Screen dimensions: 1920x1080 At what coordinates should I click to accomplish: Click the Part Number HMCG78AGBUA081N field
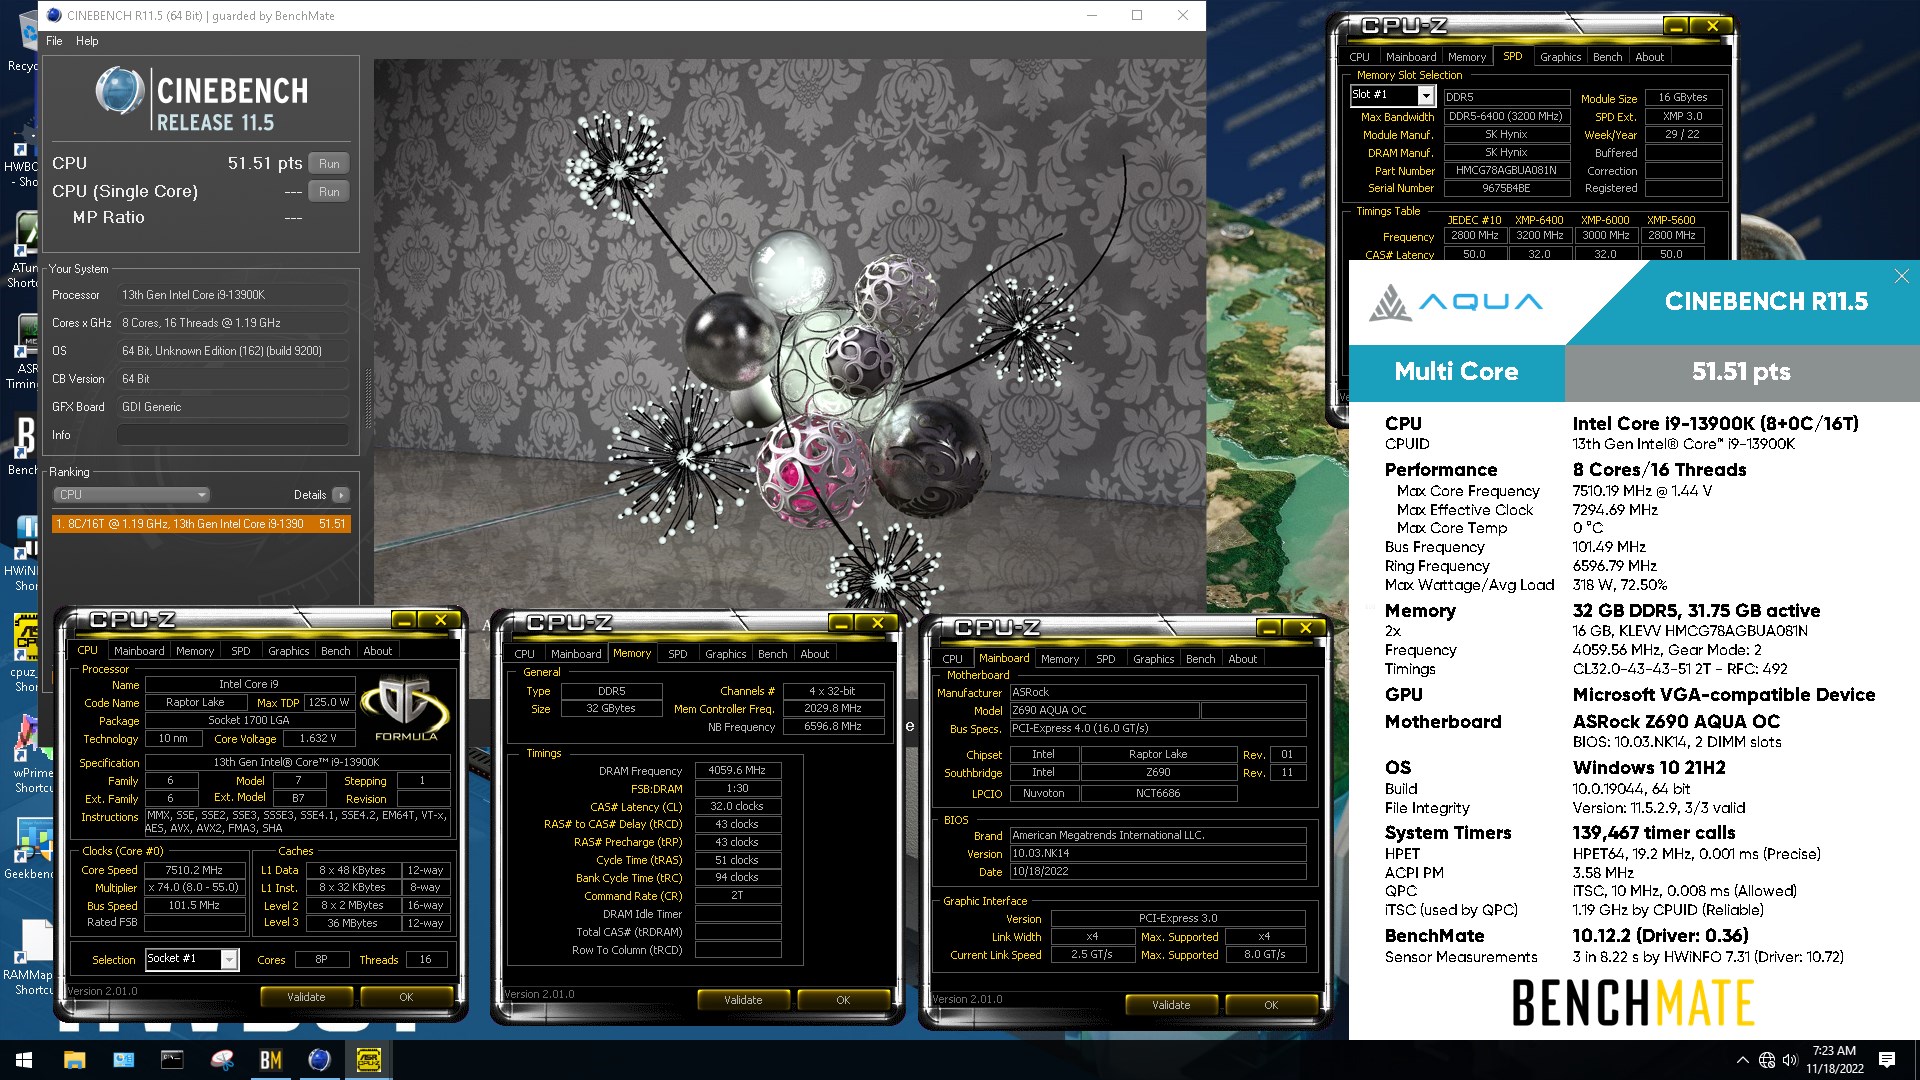pyautogui.click(x=1506, y=170)
